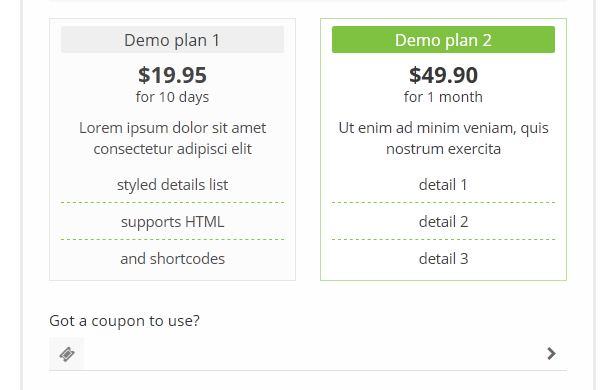Click 'detail 1' in Demo plan 2
The image size is (616, 390).
pos(443,185)
